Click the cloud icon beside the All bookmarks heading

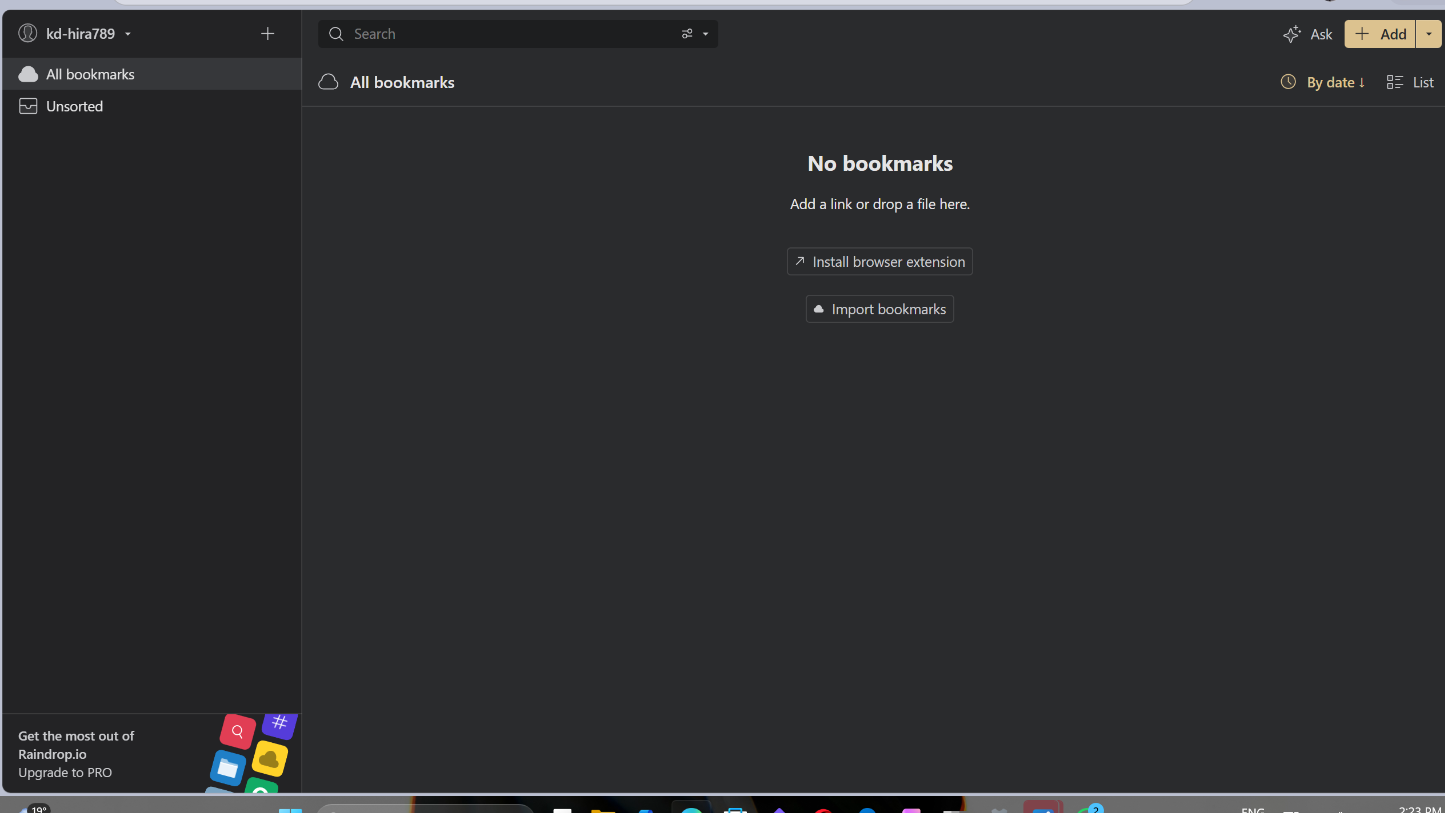click(328, 82)
